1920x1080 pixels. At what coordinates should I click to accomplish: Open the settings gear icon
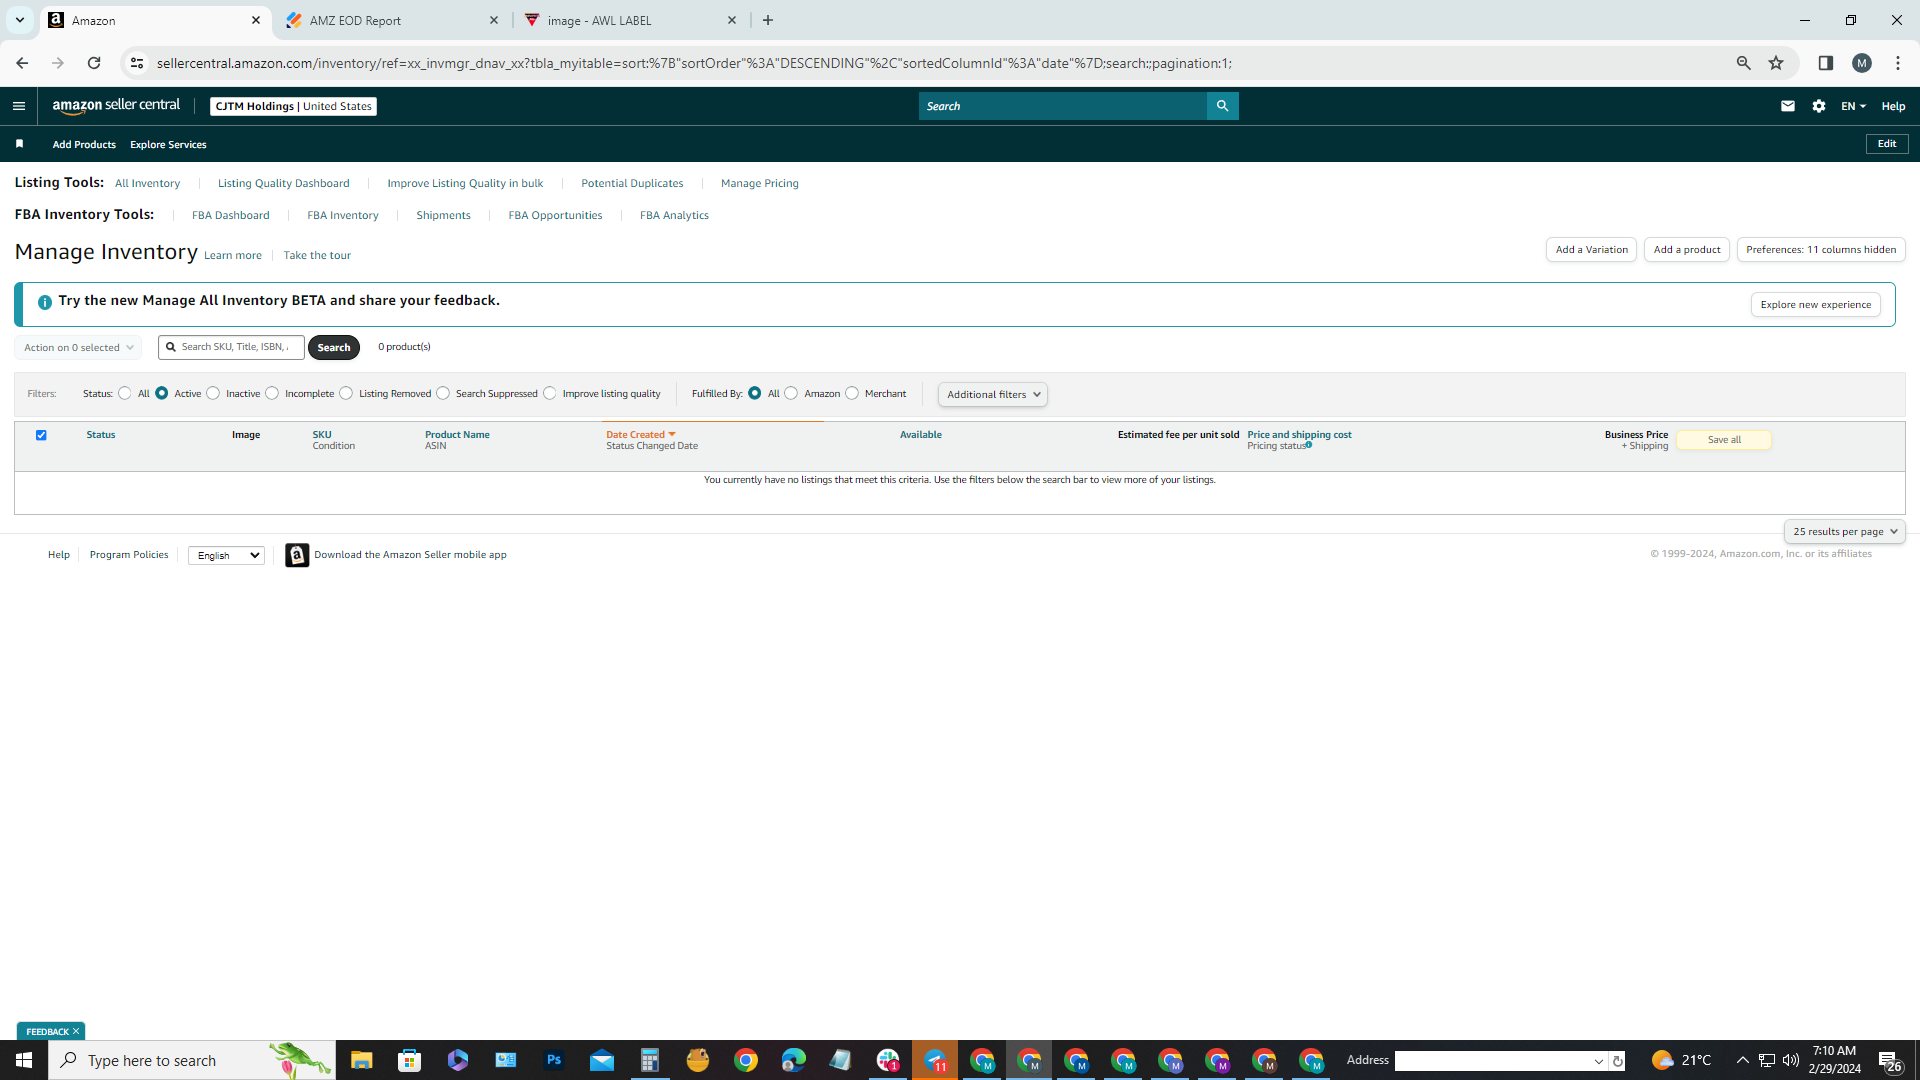(1819, 106)
